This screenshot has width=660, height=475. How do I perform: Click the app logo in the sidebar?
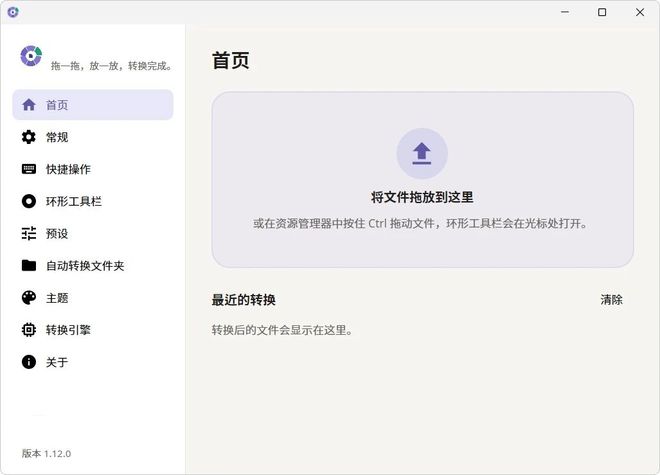point(31,56)
